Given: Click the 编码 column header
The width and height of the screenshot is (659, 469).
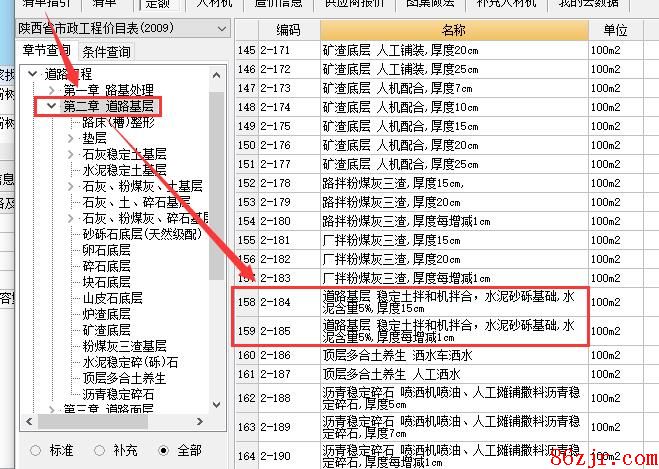Looking at the screenshot, I should pyautogui.click(x=288, y=31).
